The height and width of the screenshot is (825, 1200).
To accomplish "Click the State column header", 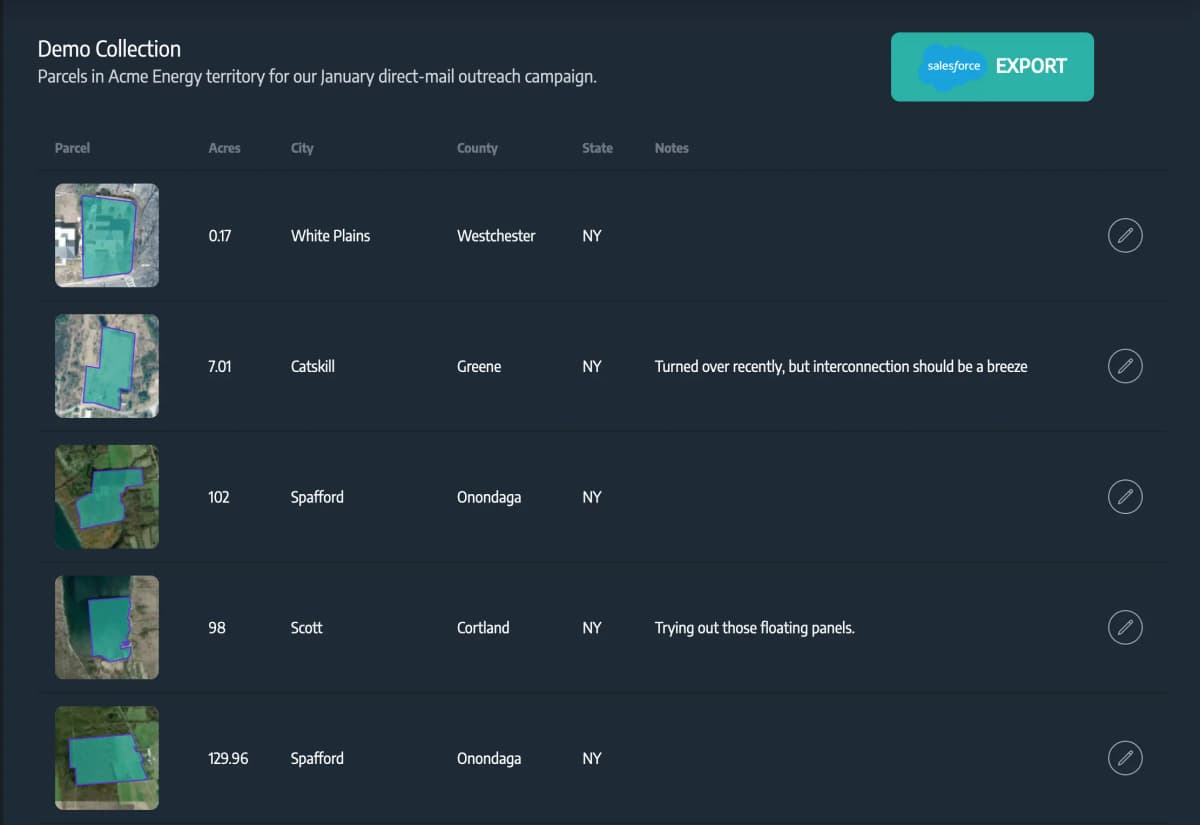I will click(x=597, y=148).
